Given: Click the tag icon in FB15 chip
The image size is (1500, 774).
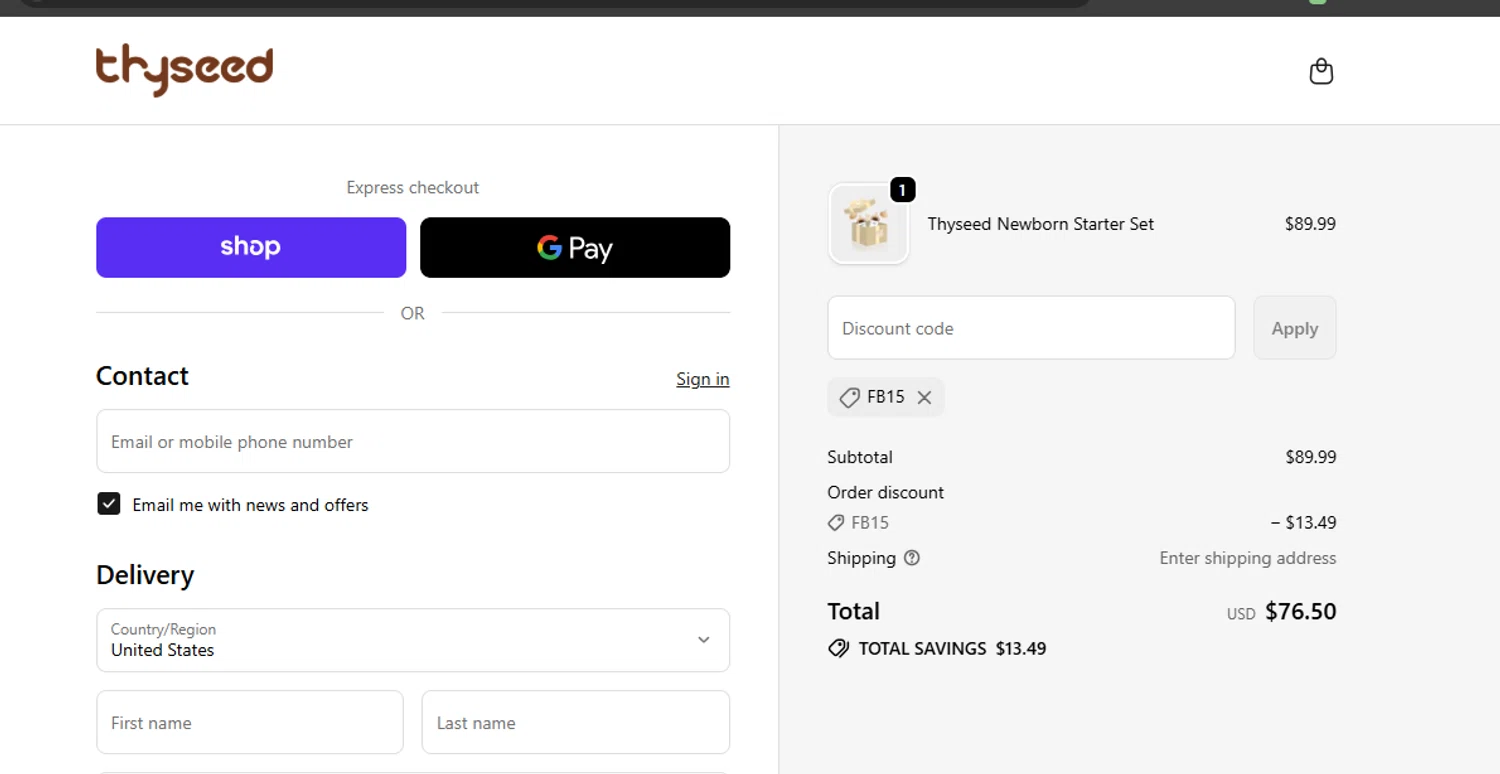Looking at the screenshot, I should (849, 397).
